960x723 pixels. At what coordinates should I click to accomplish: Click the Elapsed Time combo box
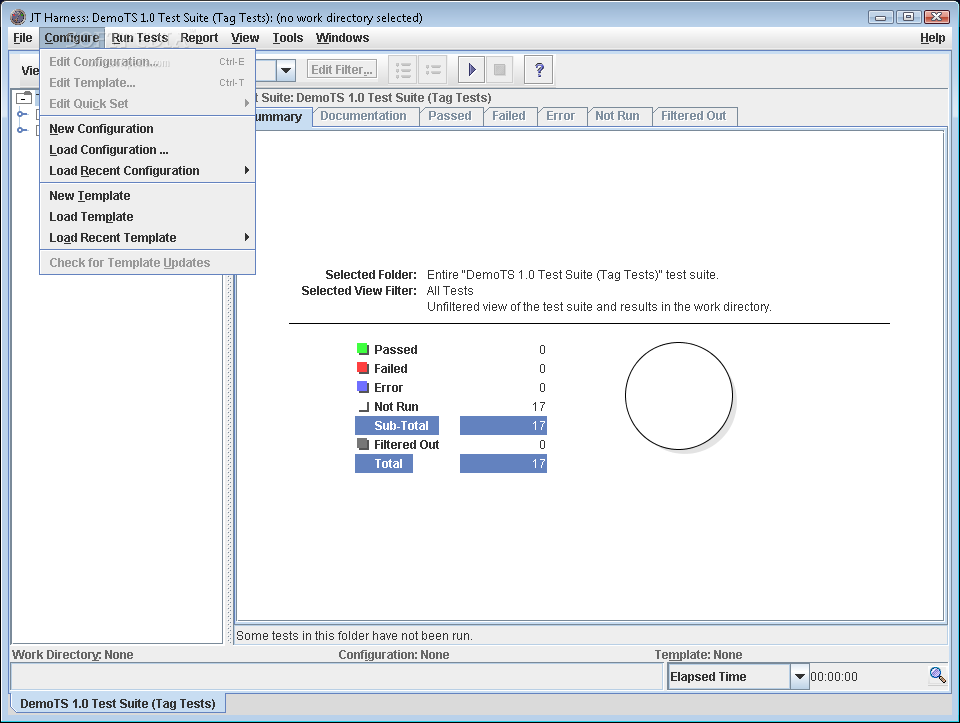738,676
